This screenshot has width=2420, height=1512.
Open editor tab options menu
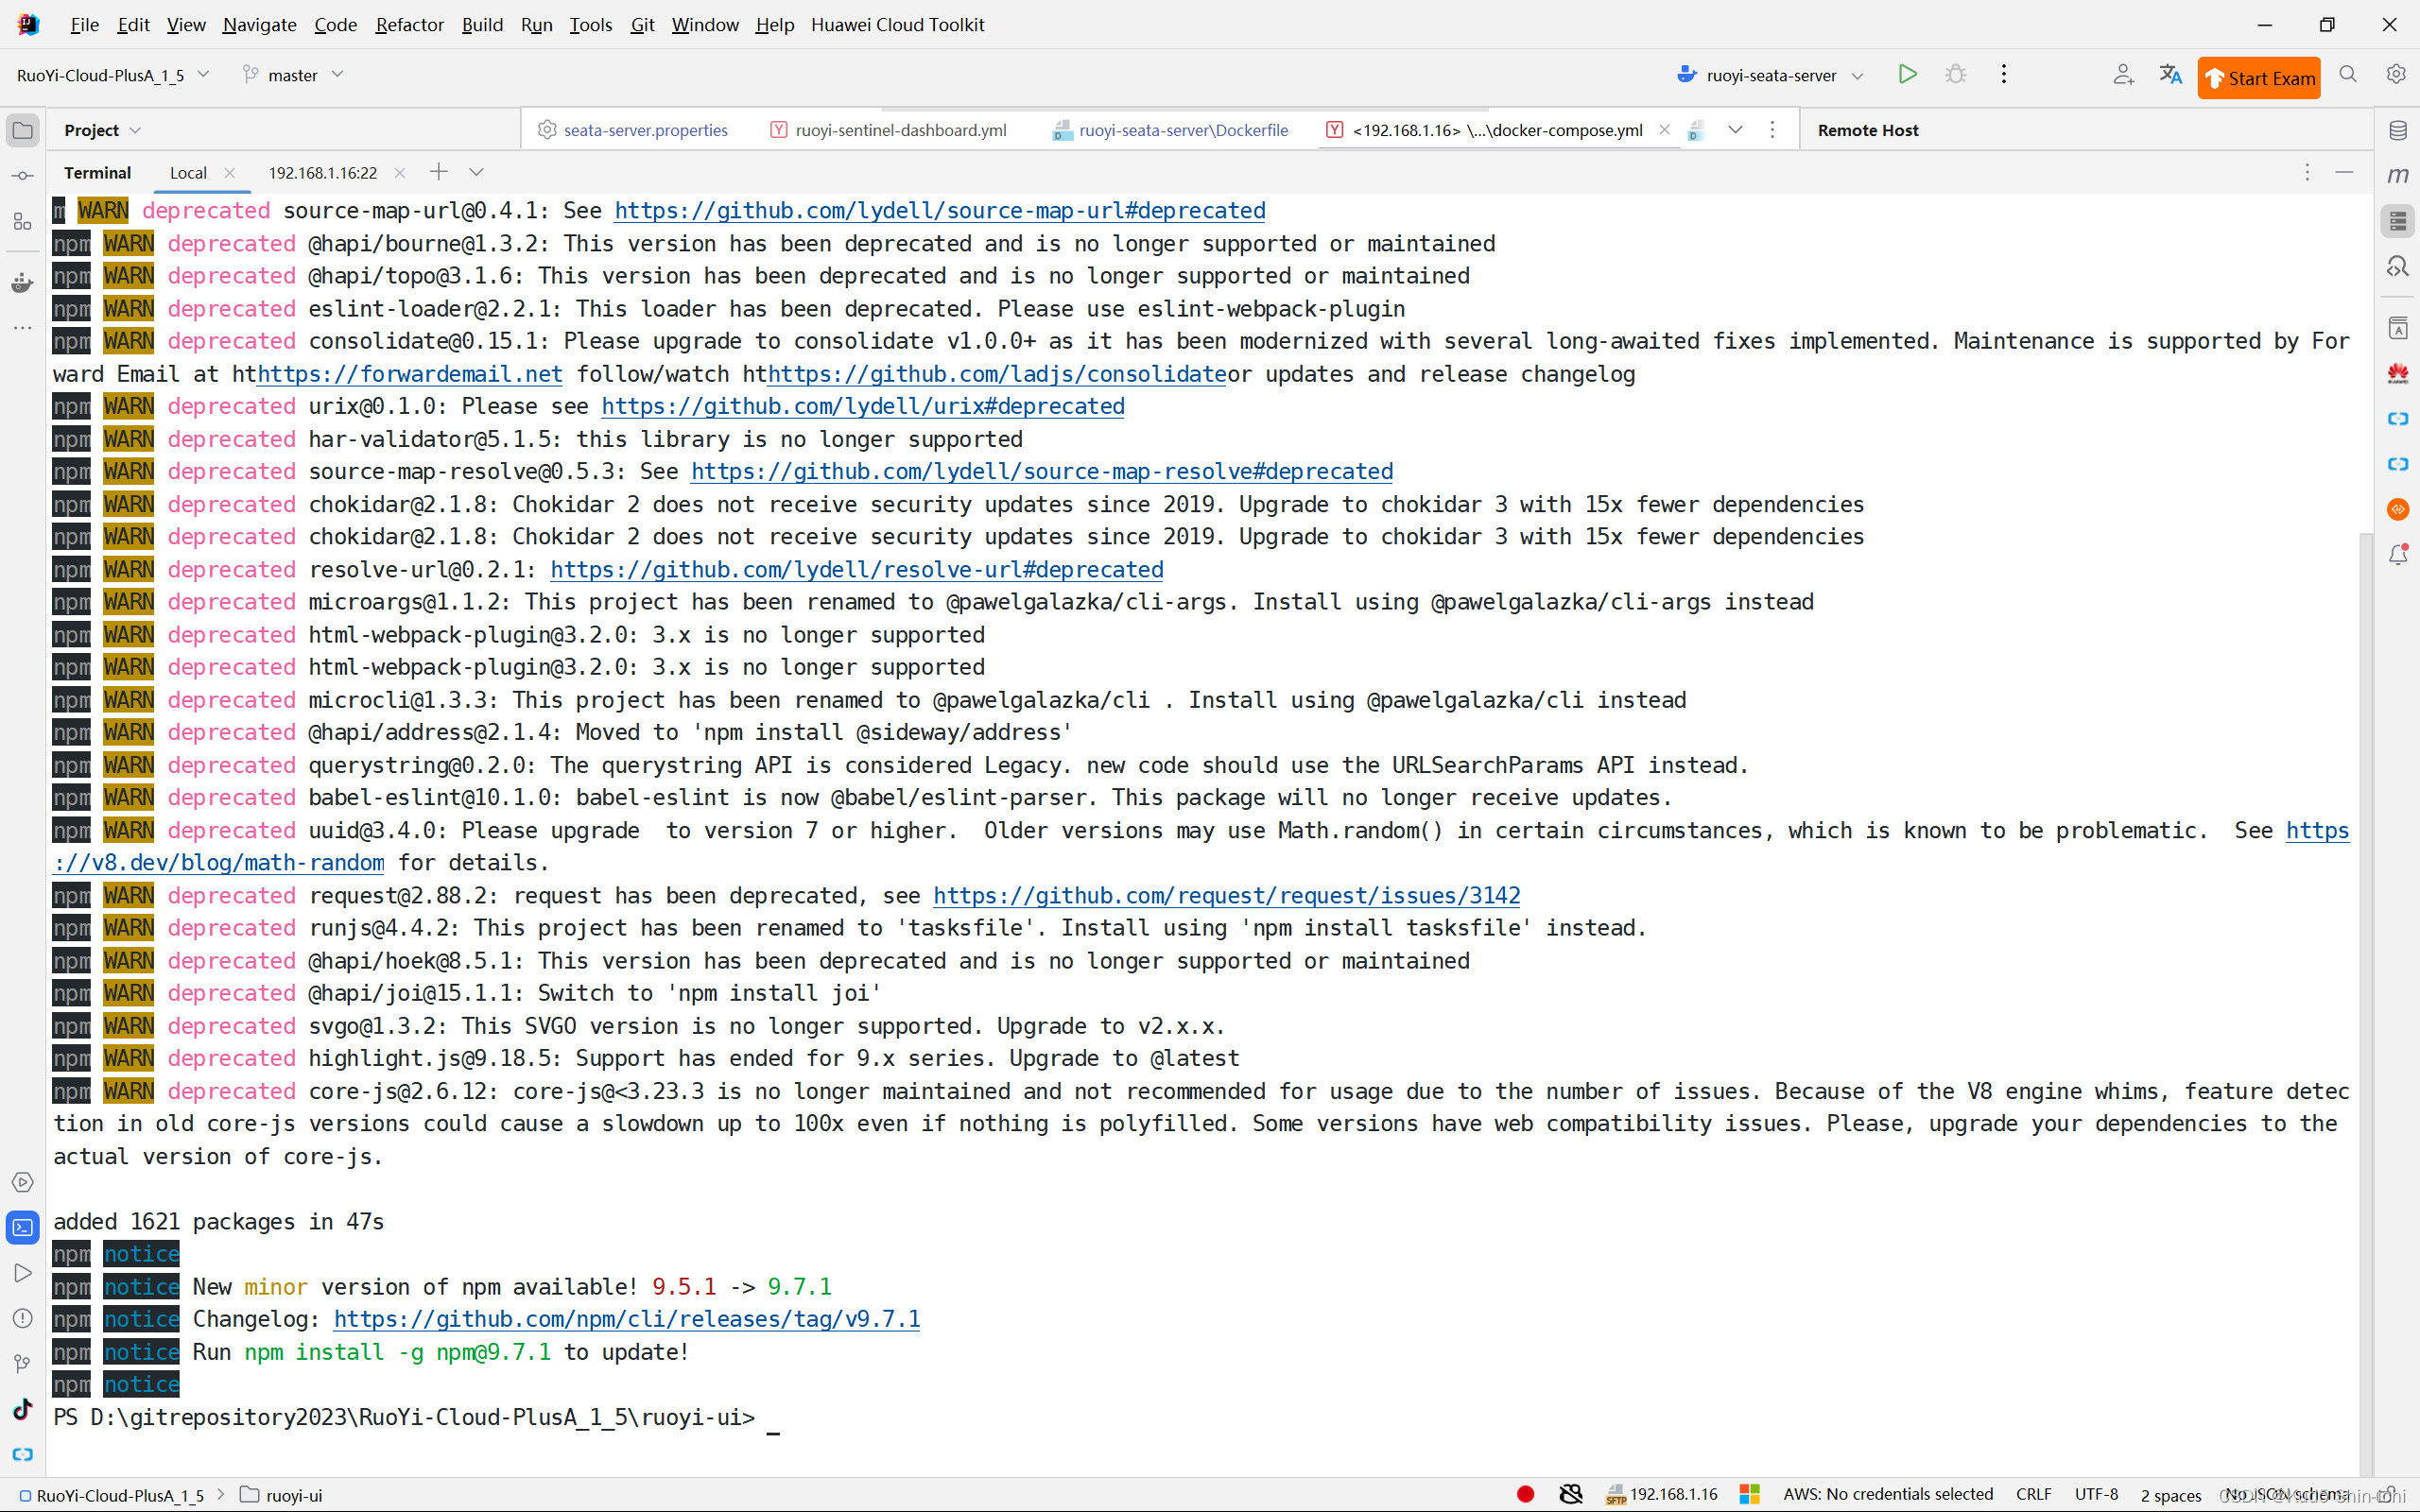tap(1772, 130)
